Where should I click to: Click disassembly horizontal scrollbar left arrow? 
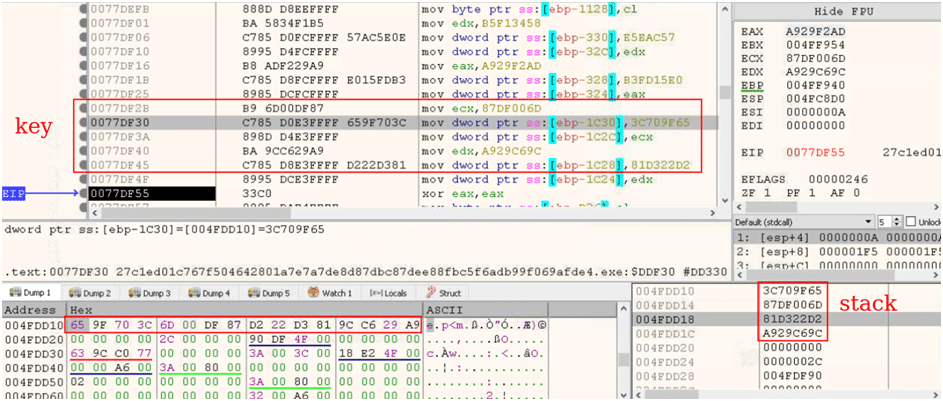[93, 213]
